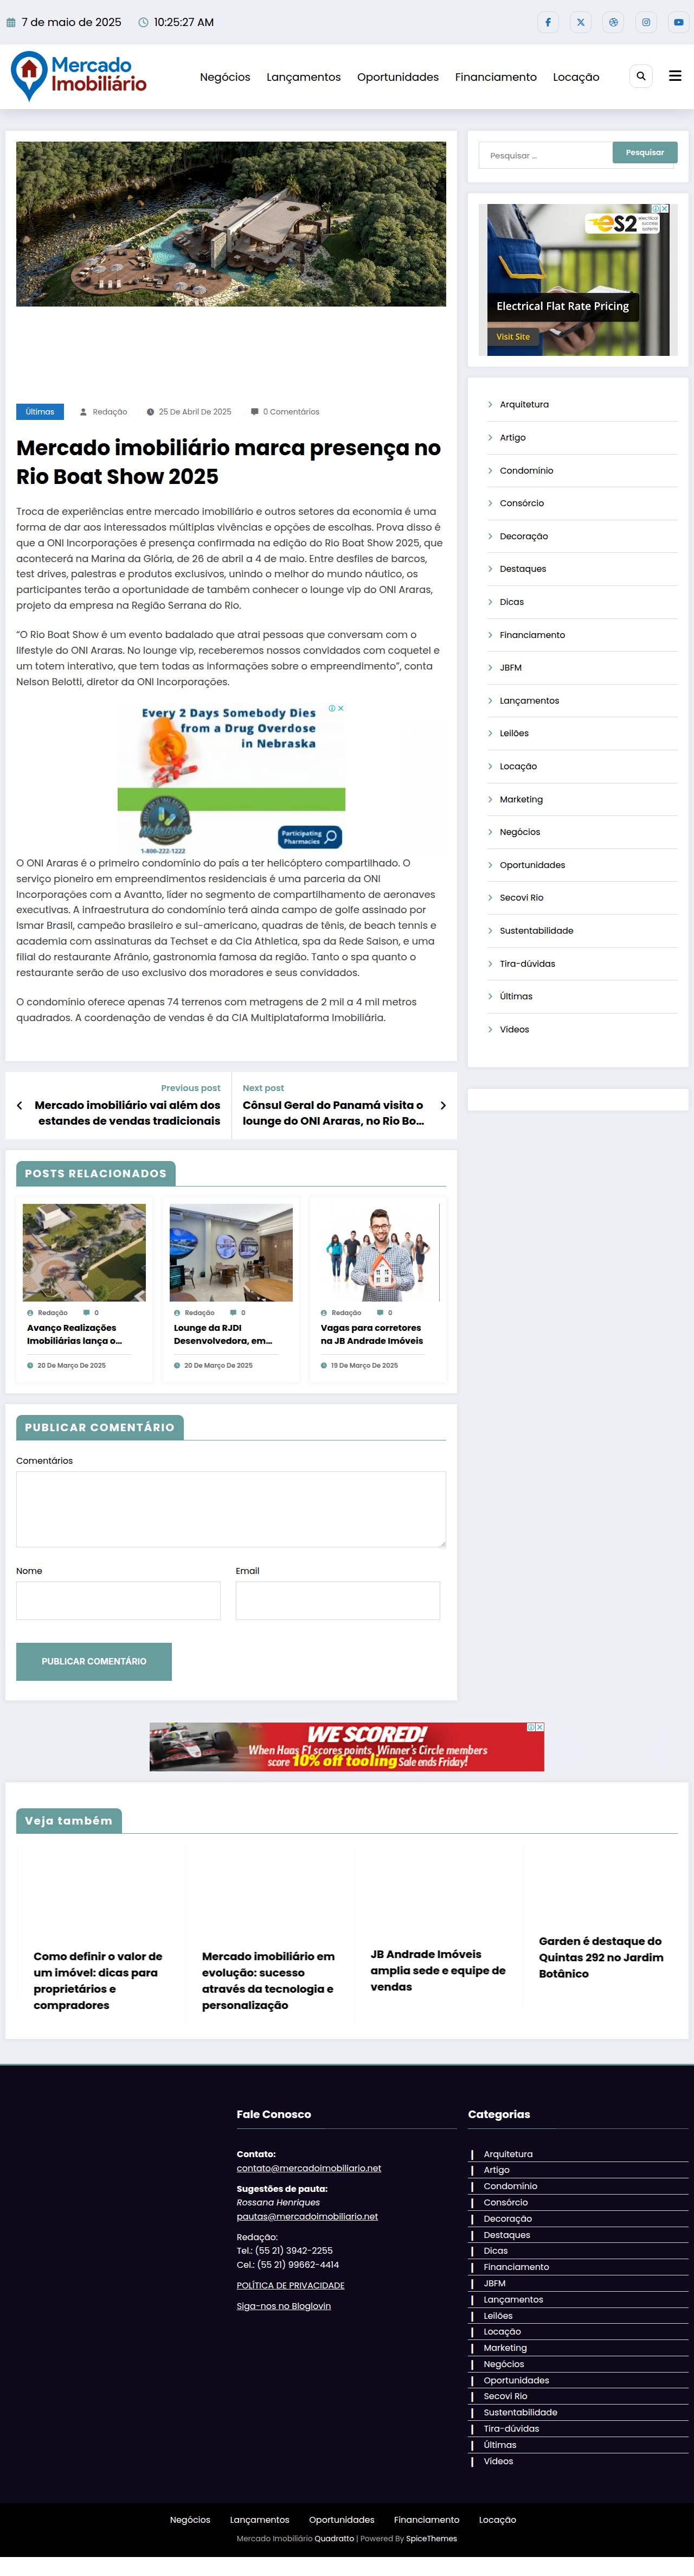Open the YouTube social link
The height and width of the screenshot is (2576, 694).
click(x=678, y=22)
